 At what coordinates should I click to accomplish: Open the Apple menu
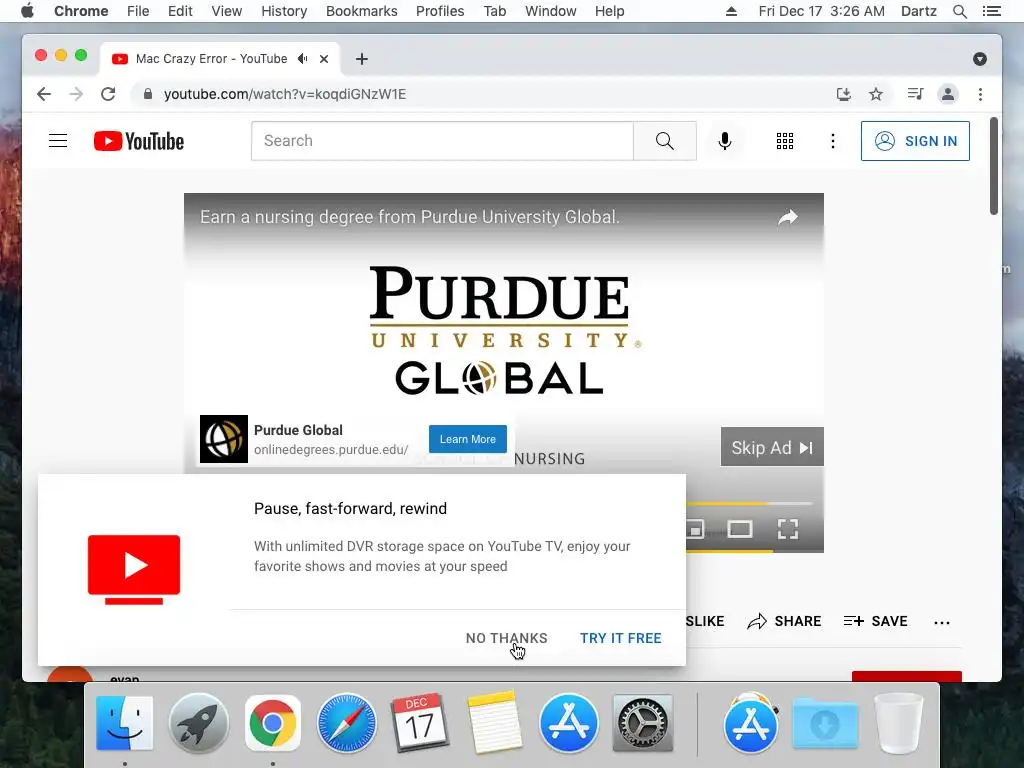(x=27, y=11)
